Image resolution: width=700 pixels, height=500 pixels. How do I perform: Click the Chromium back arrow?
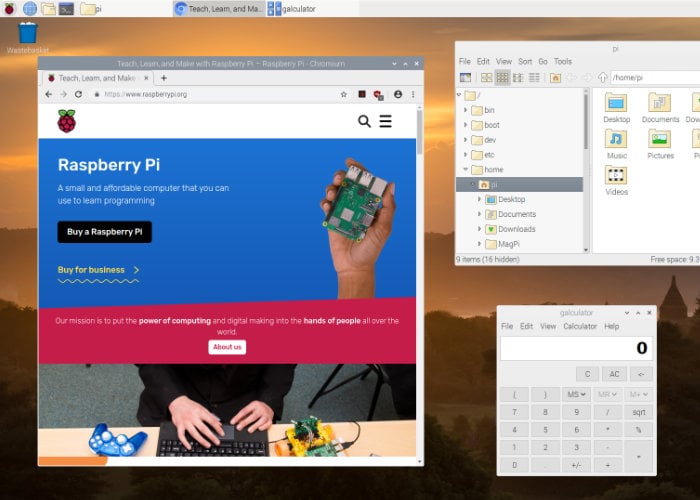[x=49, y=94]
